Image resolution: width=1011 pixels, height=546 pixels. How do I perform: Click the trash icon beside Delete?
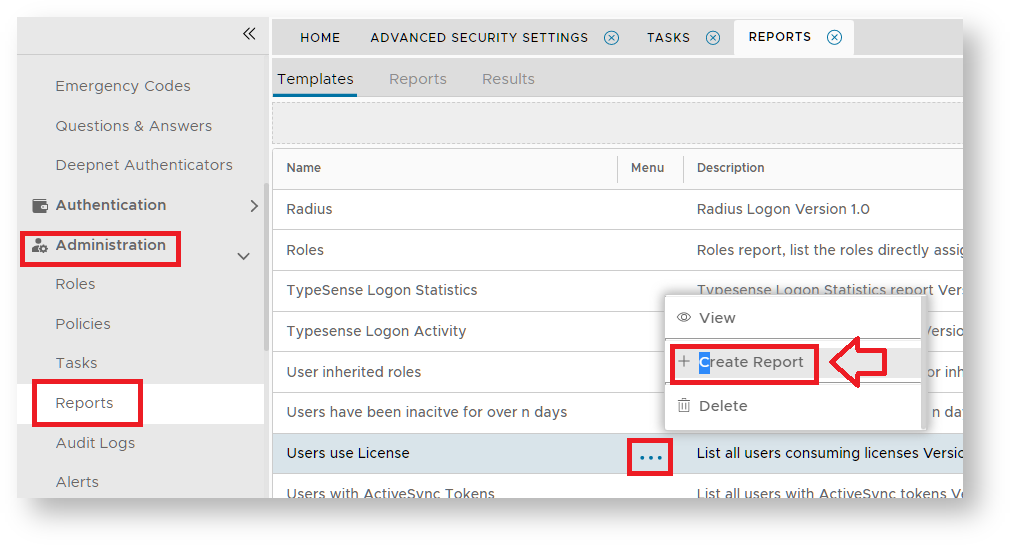tap(684, 406)
